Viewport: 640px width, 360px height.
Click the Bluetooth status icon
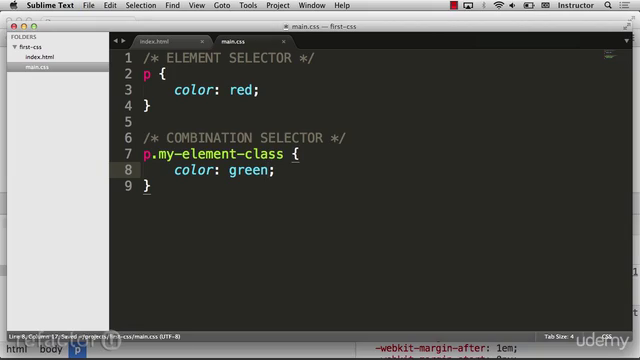(x=484, y=5)
